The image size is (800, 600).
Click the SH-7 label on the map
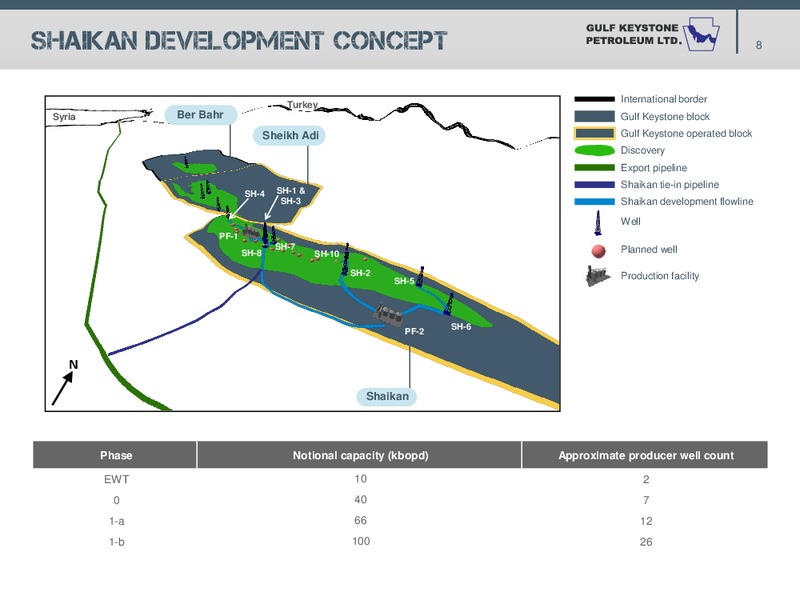click(x=285, y=247)
